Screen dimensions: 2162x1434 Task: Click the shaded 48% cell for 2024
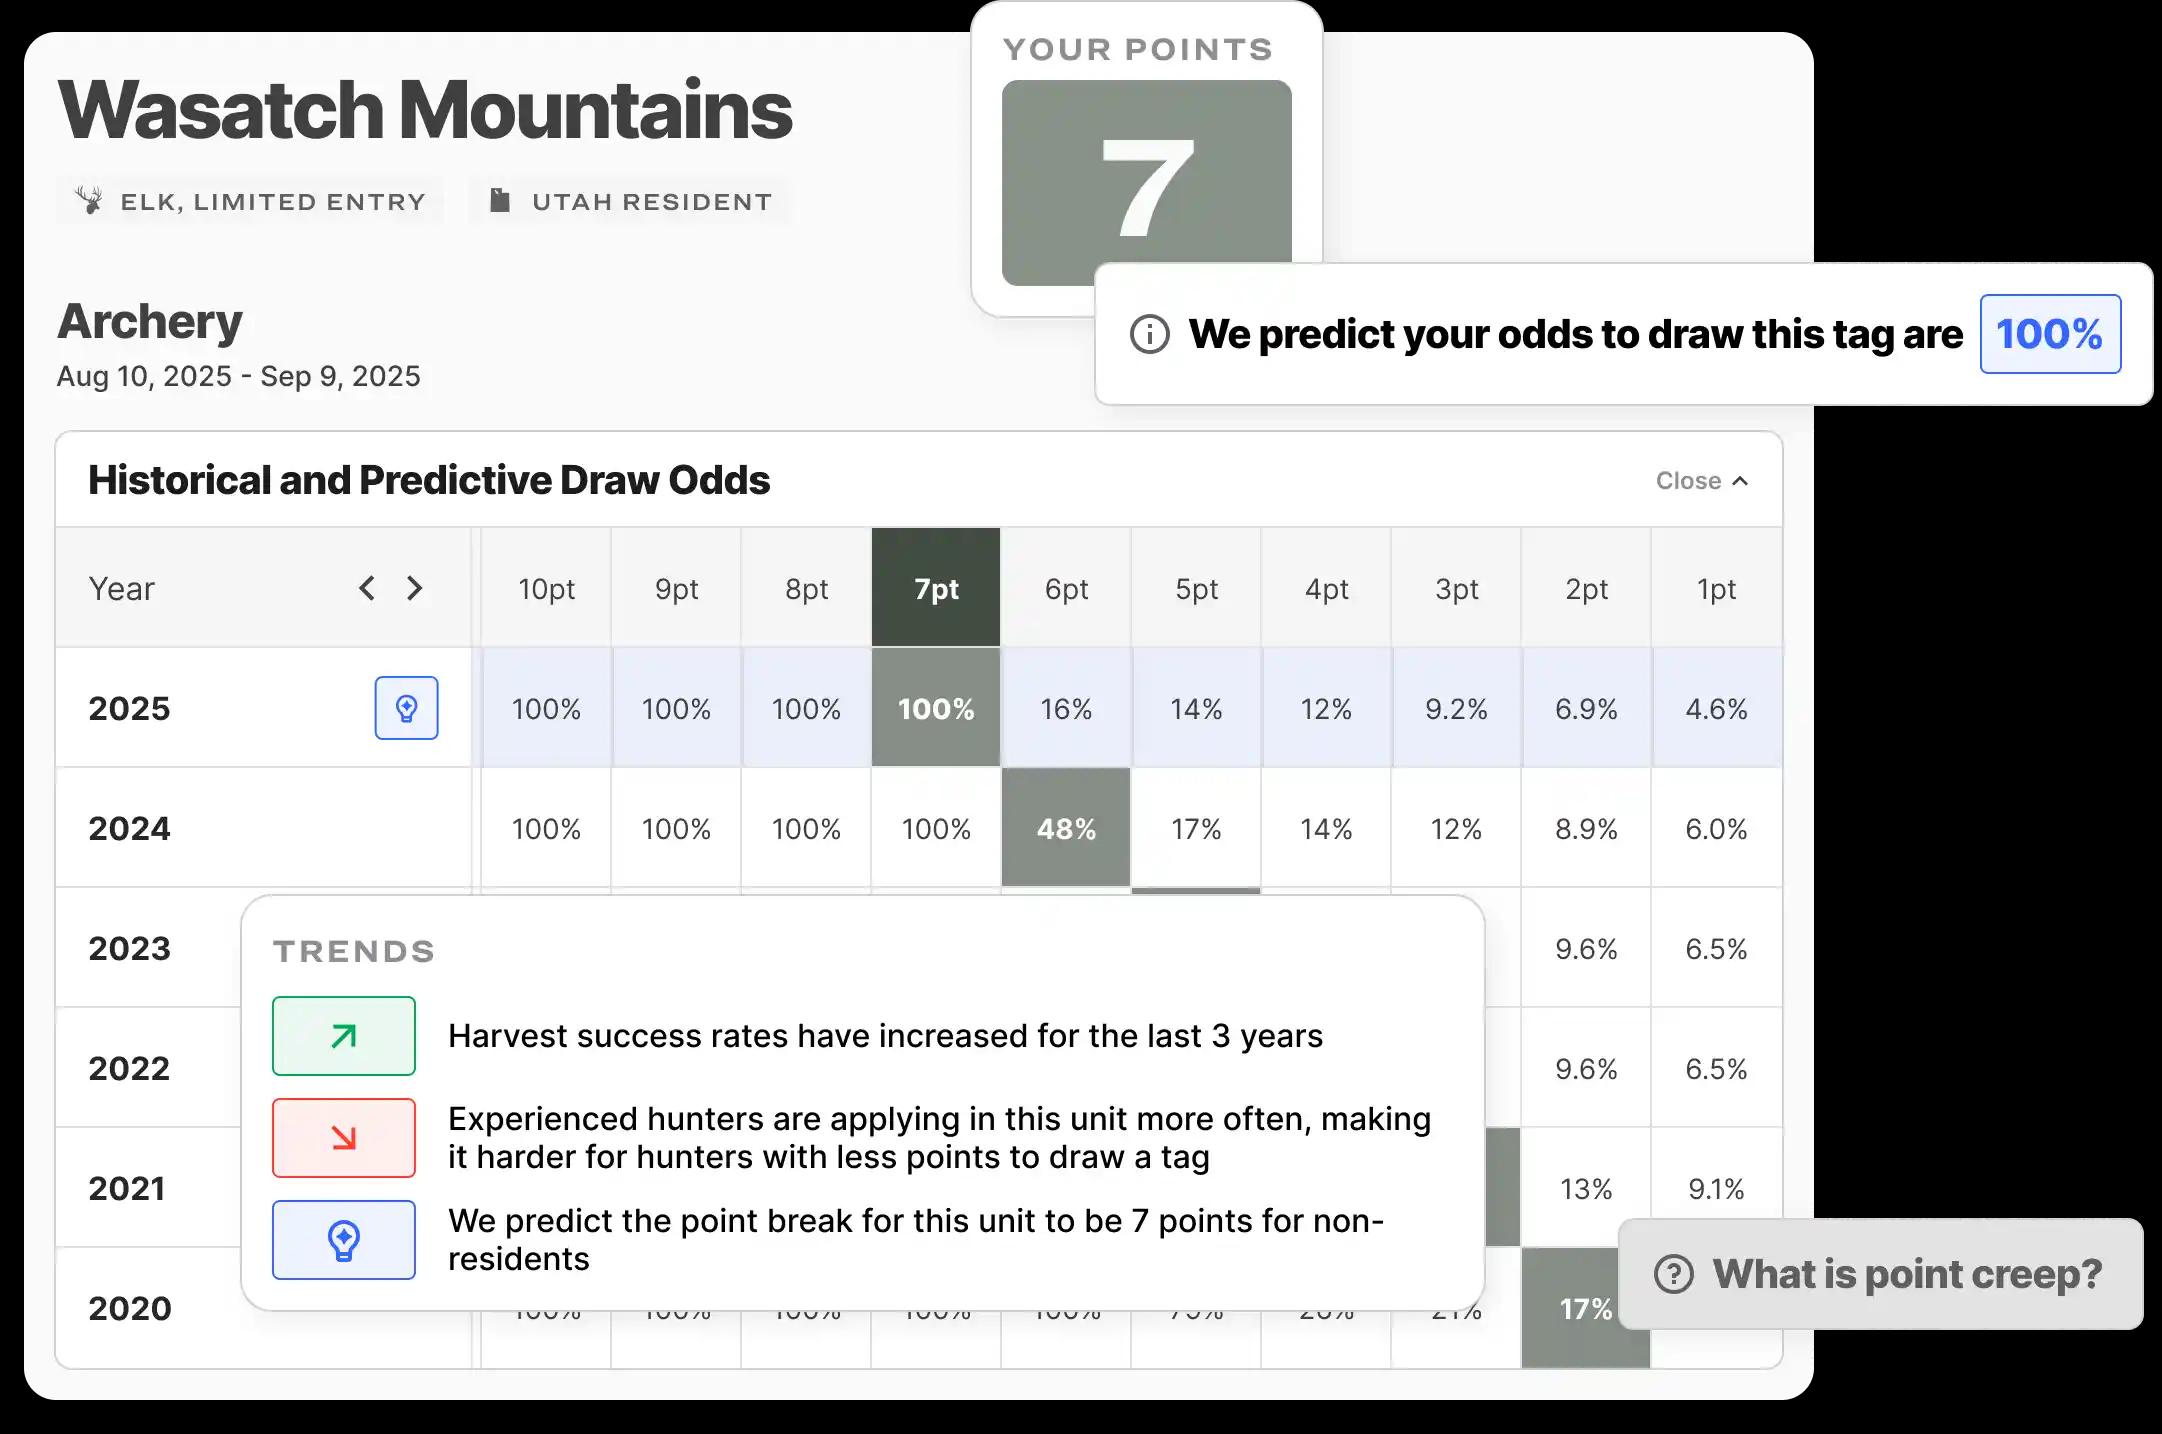[1065, 828]
